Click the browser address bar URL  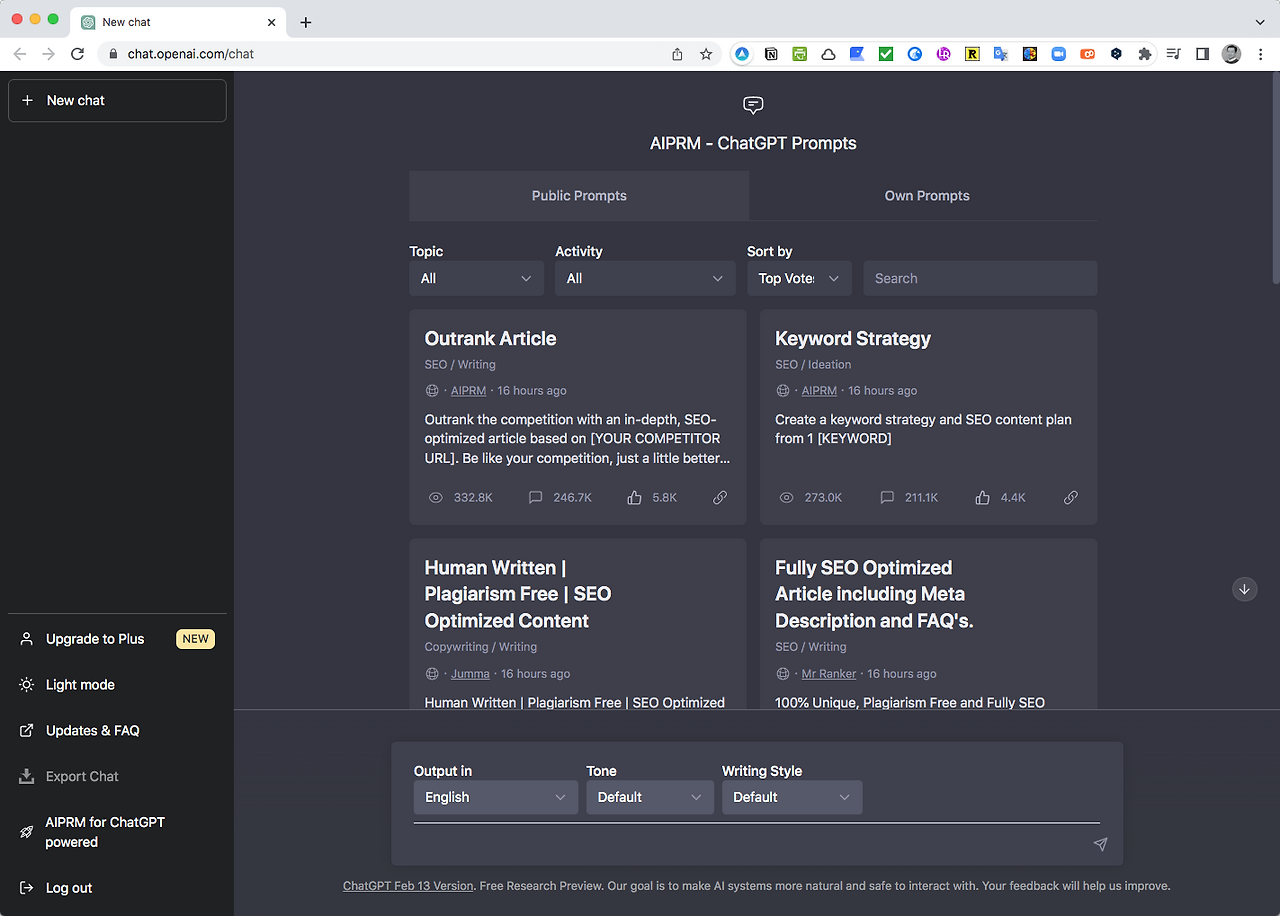[191, 54]
